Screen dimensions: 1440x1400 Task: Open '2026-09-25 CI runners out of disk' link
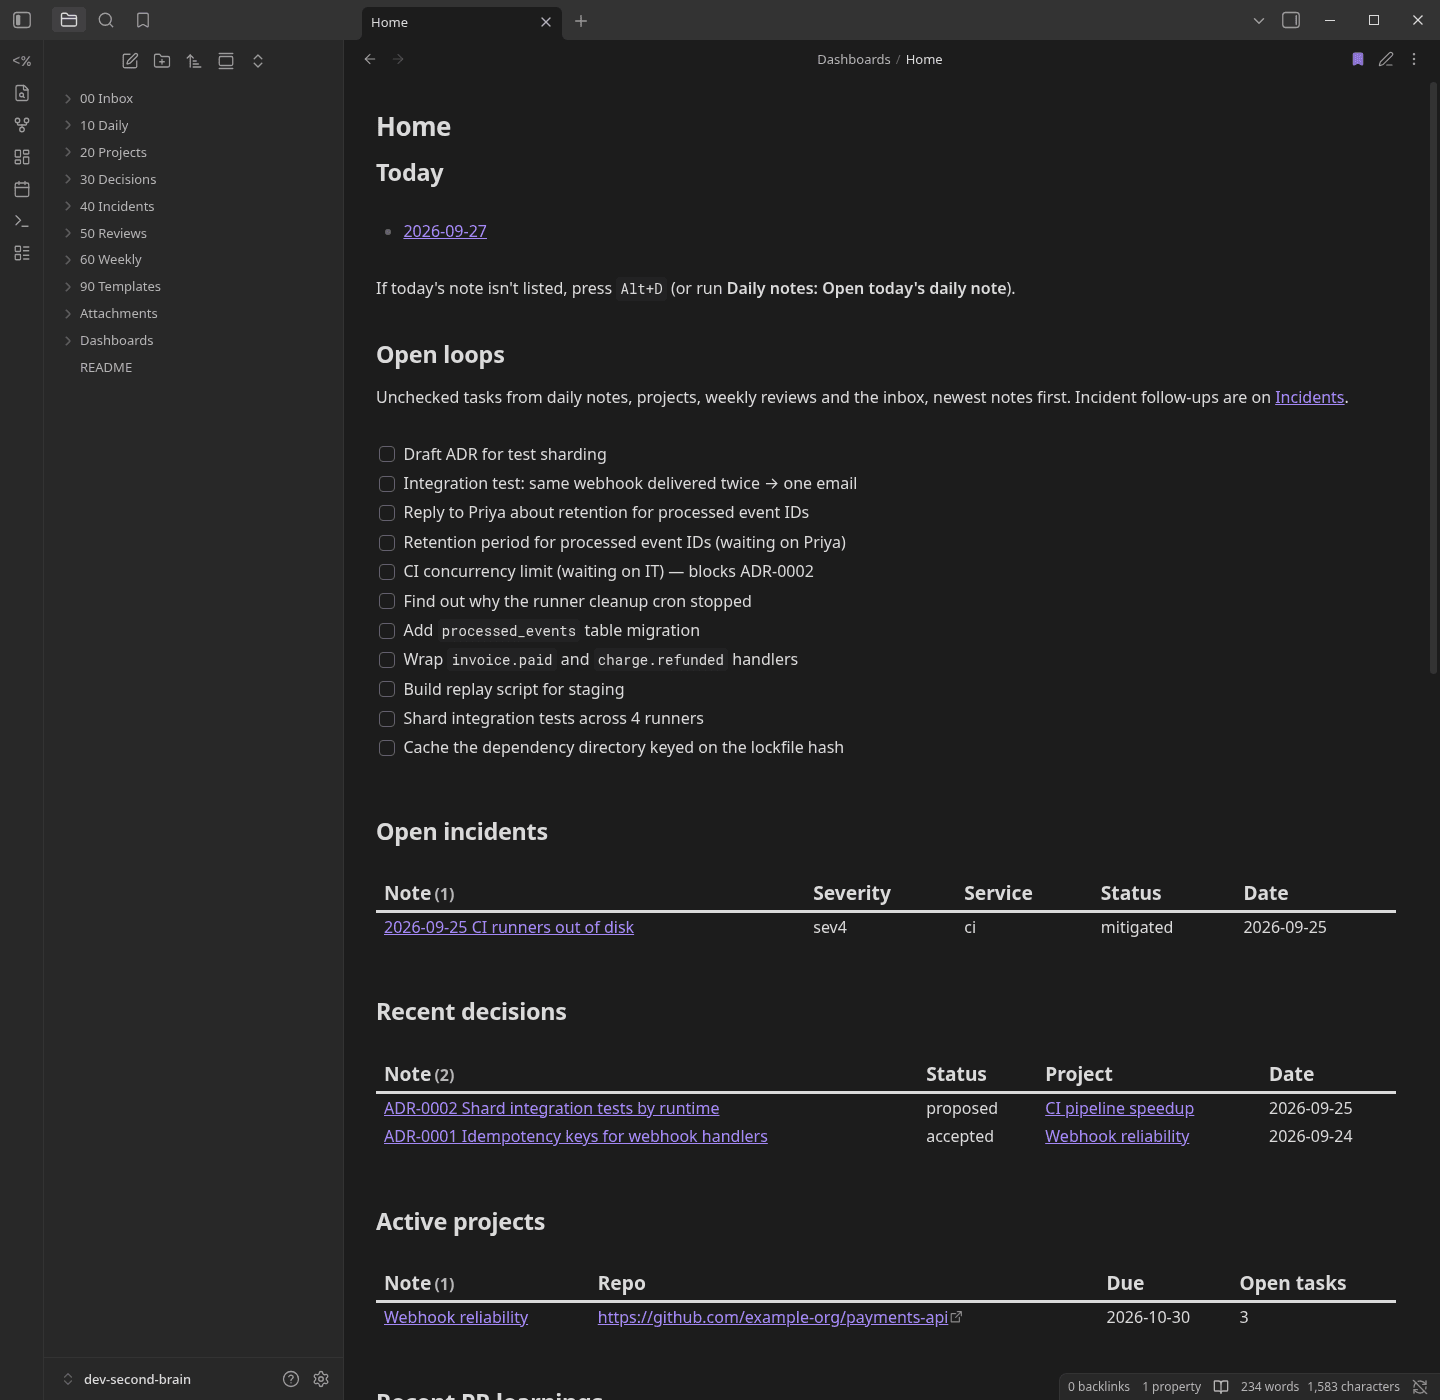[509, 927]
